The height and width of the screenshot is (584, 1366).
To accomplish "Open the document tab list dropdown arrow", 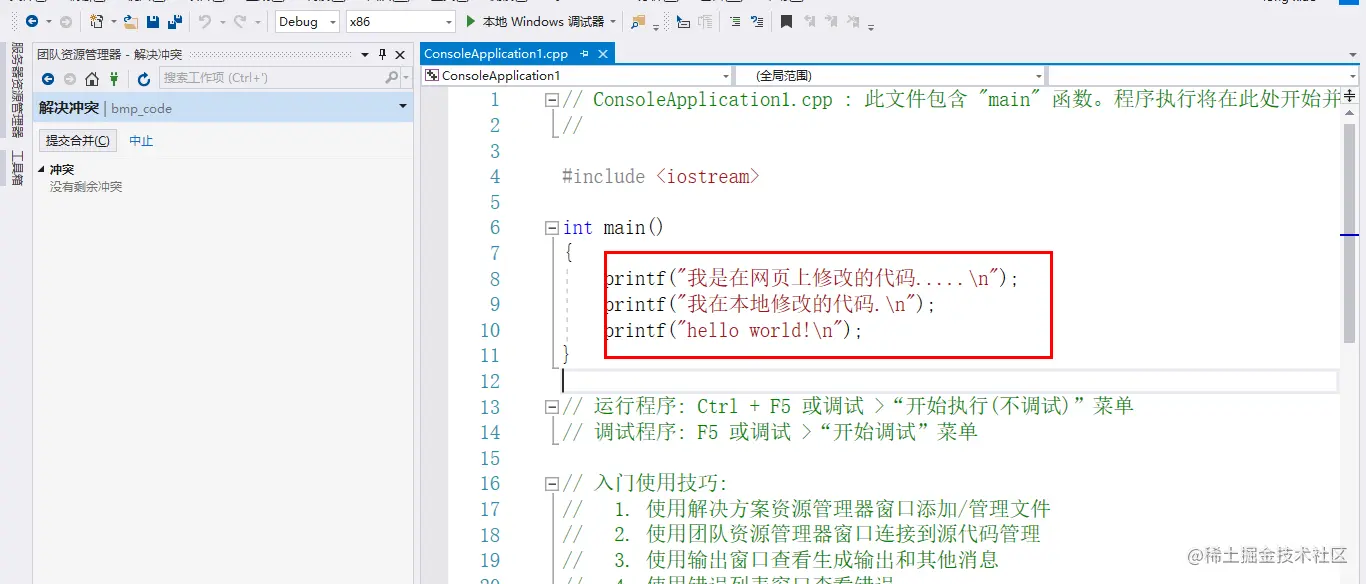I will coord(1353,54).
